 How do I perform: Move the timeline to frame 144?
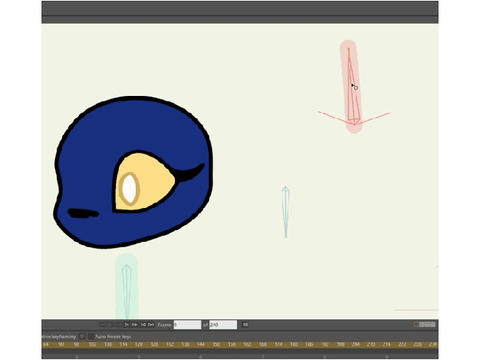click(x=200, y=344)
